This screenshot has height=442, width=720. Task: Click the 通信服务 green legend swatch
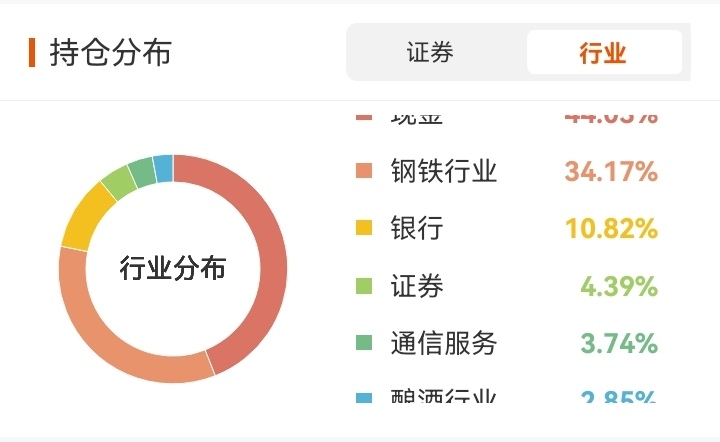coord(364,343)
